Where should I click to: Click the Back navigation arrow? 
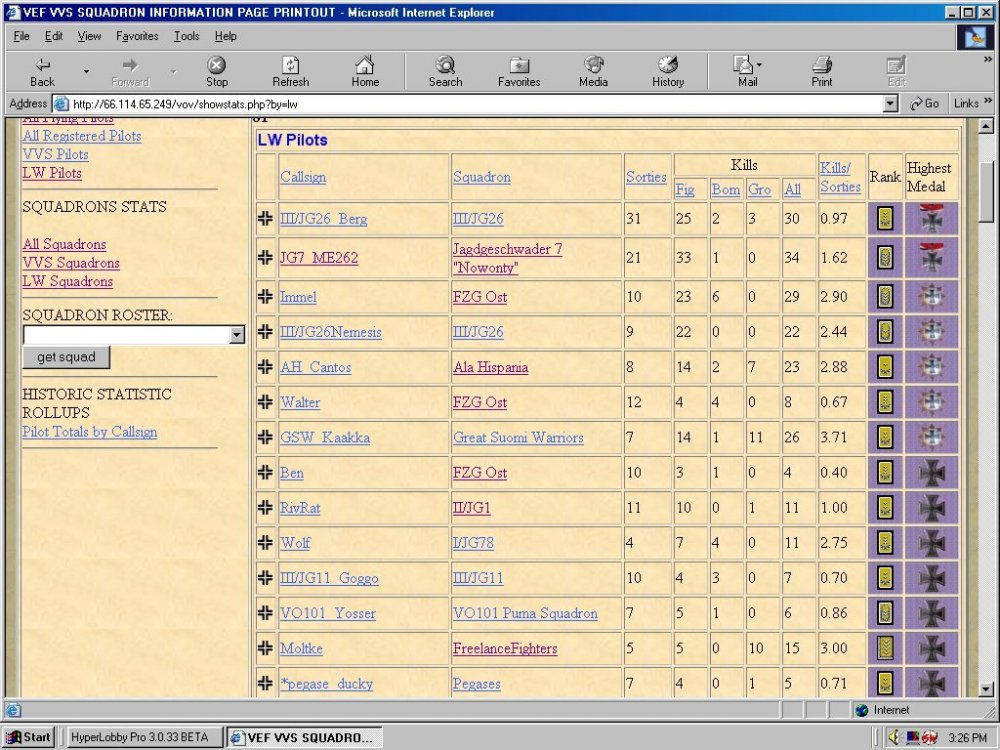(x=42, y=66)
